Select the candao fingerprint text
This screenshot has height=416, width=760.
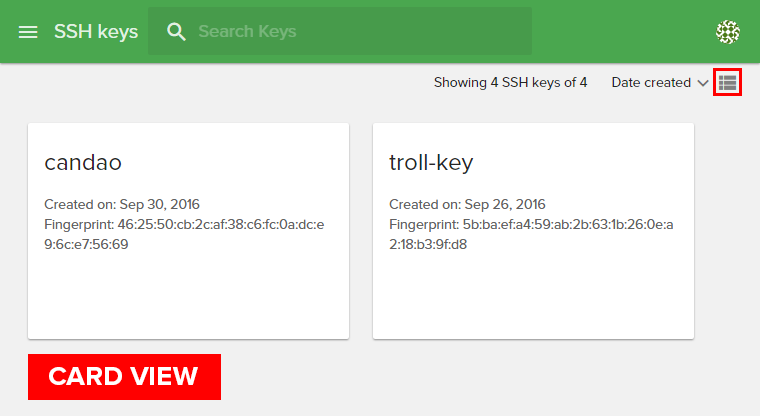pos(184,234)
